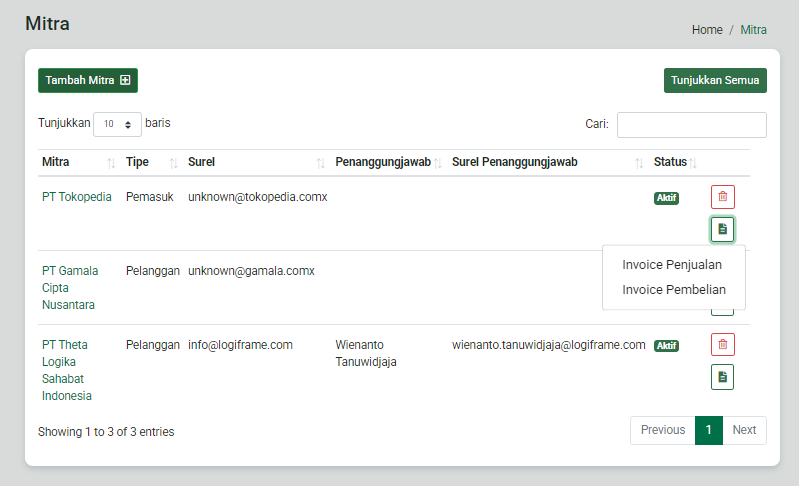
Task: Go to the Previous page
Action: coord(662,430)
